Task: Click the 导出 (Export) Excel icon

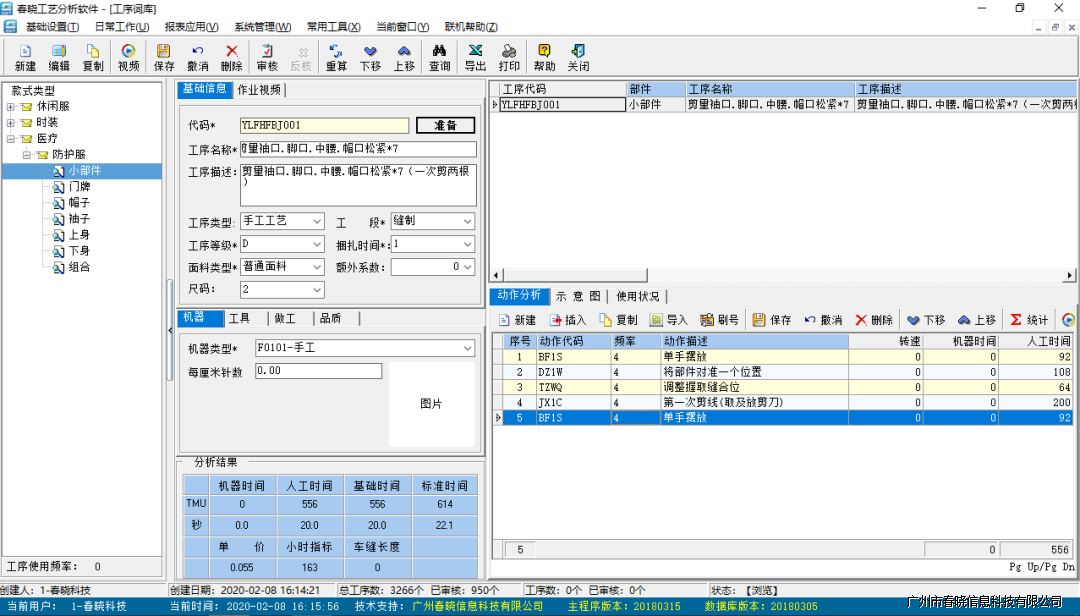Action: tap(475, 57)
